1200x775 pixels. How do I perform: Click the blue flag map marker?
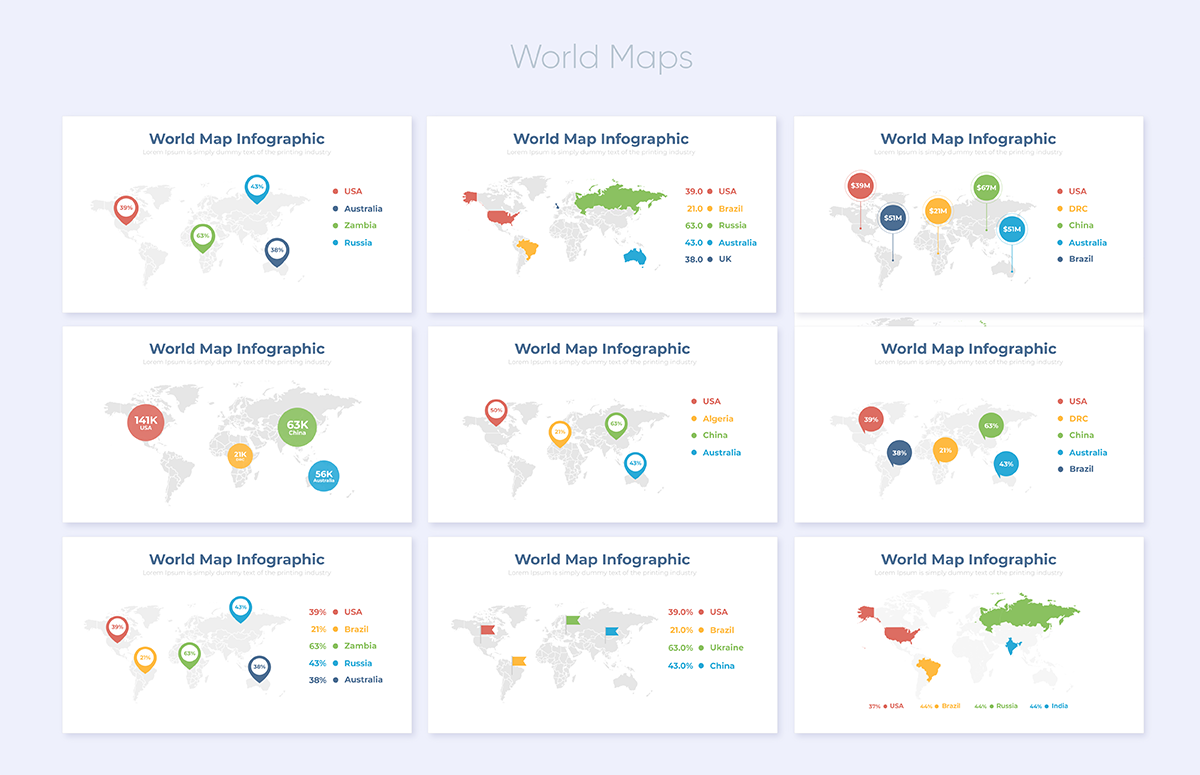click(x=612, y=631)
